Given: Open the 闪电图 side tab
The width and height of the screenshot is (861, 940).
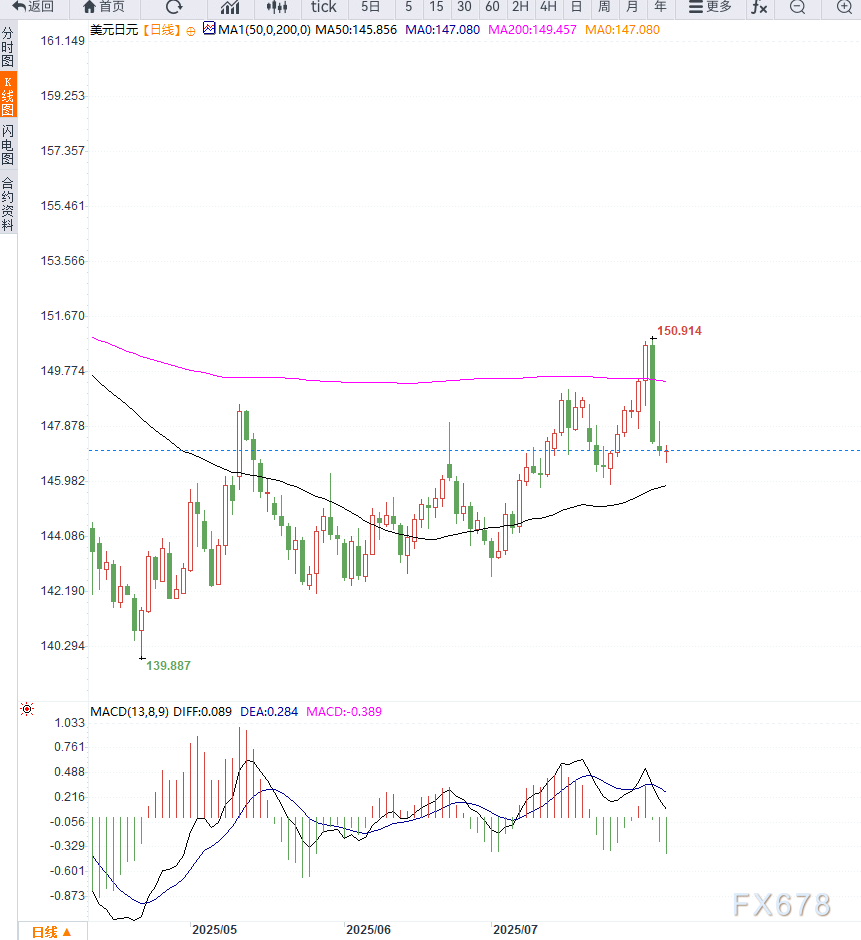Looking at the screenshot, I should (x=8, y=145).
